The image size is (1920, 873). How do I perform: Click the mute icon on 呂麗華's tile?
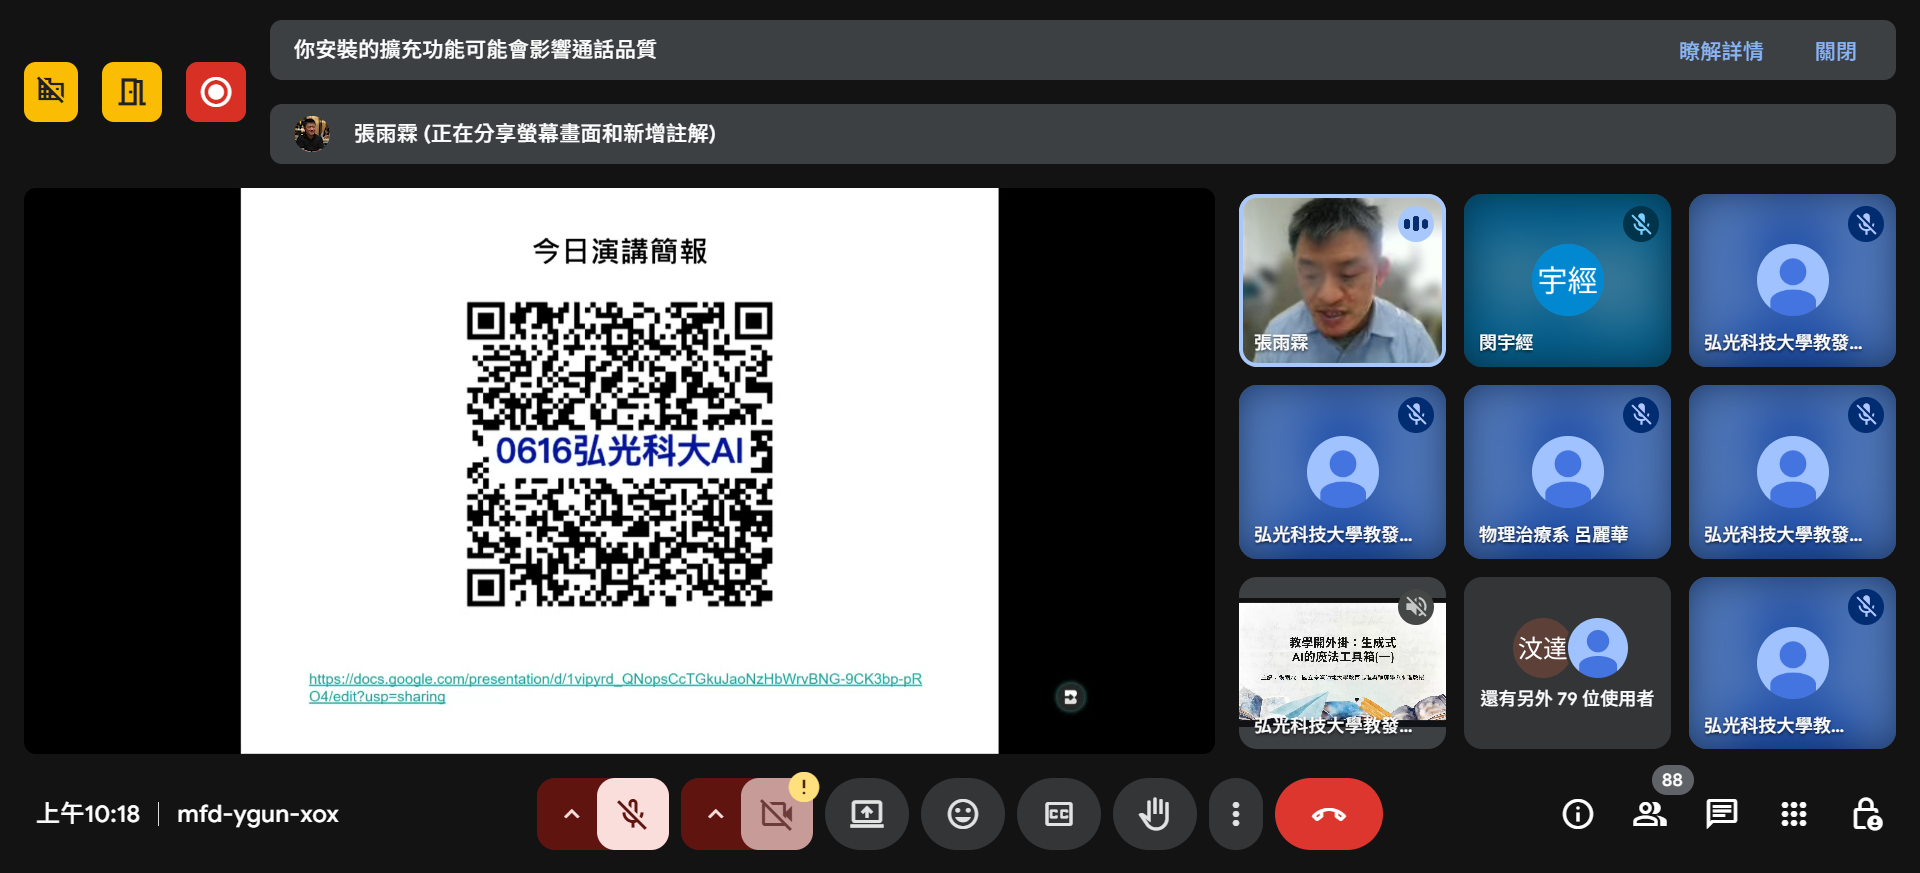(x=1641, y=415)
